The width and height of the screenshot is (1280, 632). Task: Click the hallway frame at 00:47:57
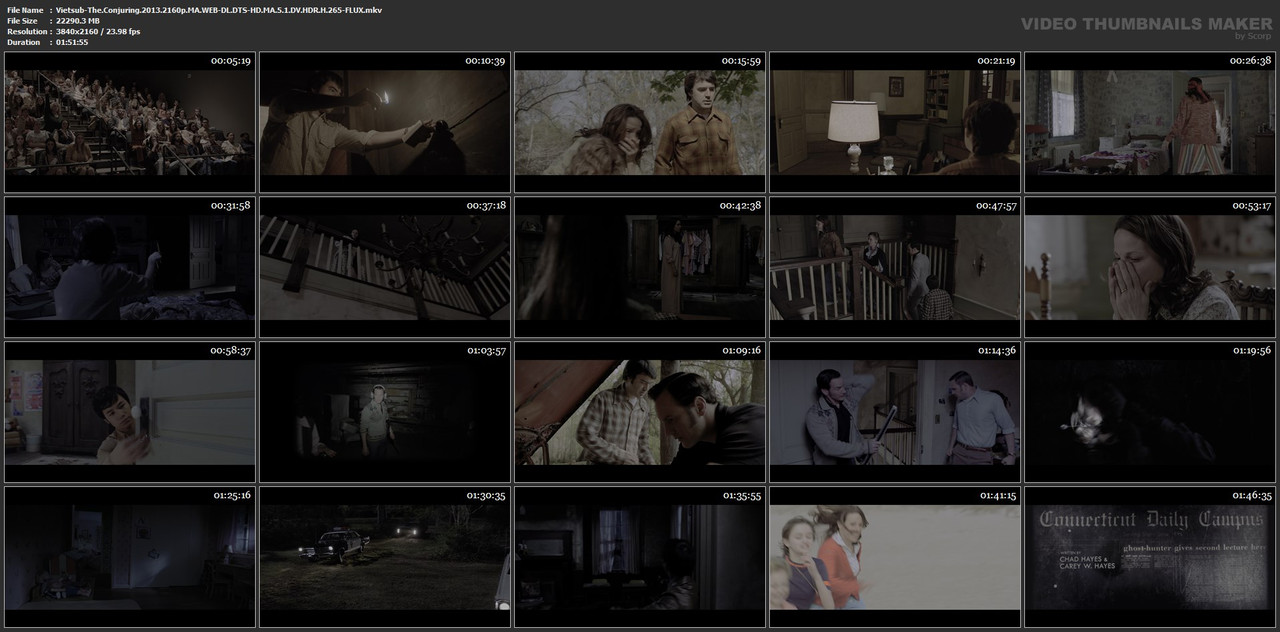[x=895, y=267]
